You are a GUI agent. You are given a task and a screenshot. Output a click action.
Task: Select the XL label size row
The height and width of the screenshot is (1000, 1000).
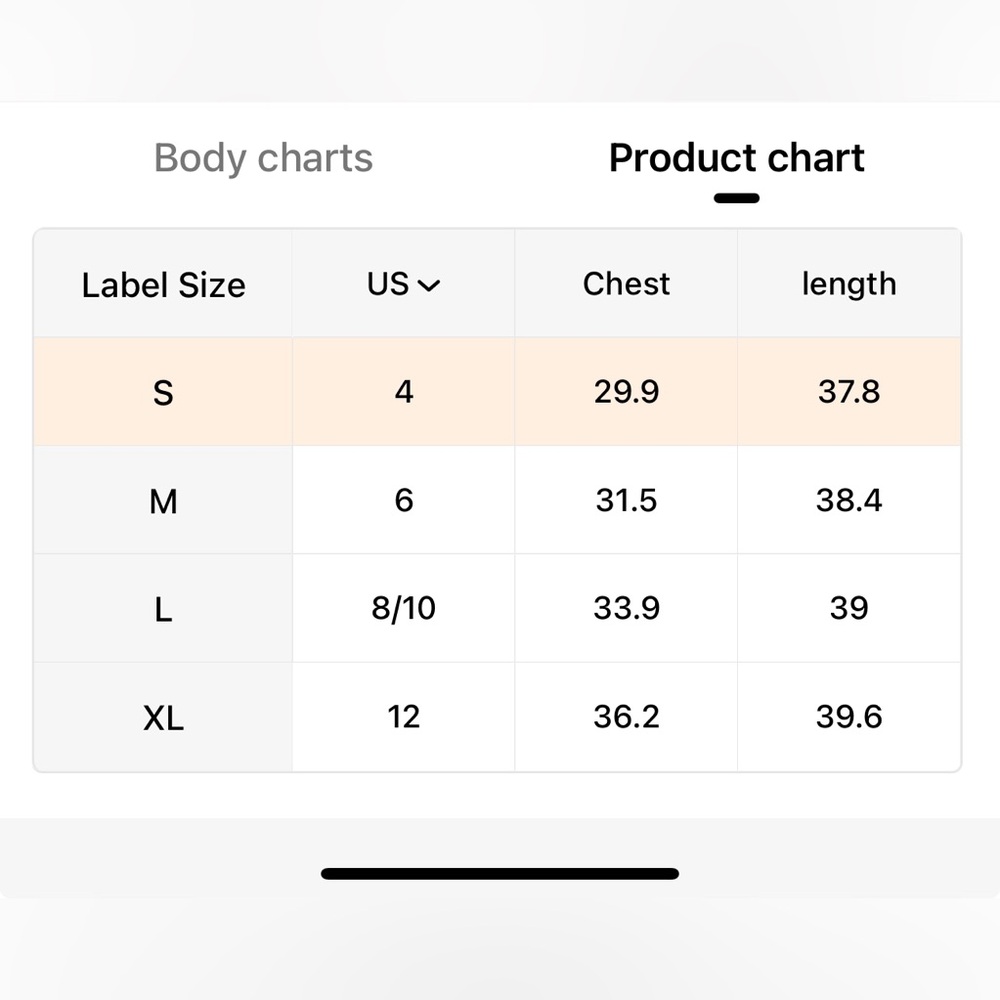coord(163,717)
